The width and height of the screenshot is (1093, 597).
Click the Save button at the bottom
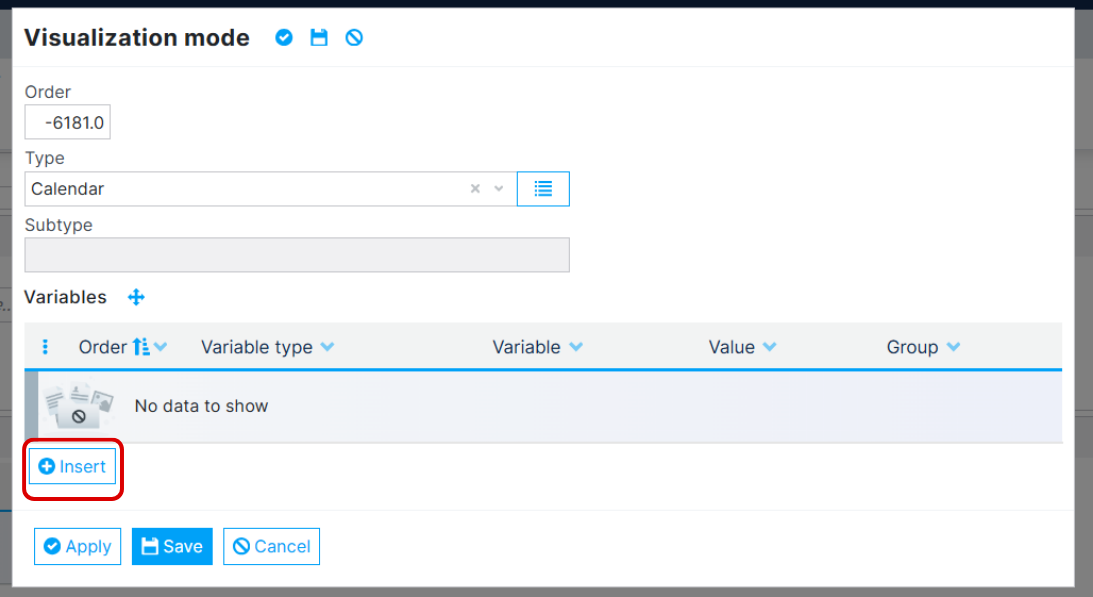pyautogui.click(x=171, y=546)
